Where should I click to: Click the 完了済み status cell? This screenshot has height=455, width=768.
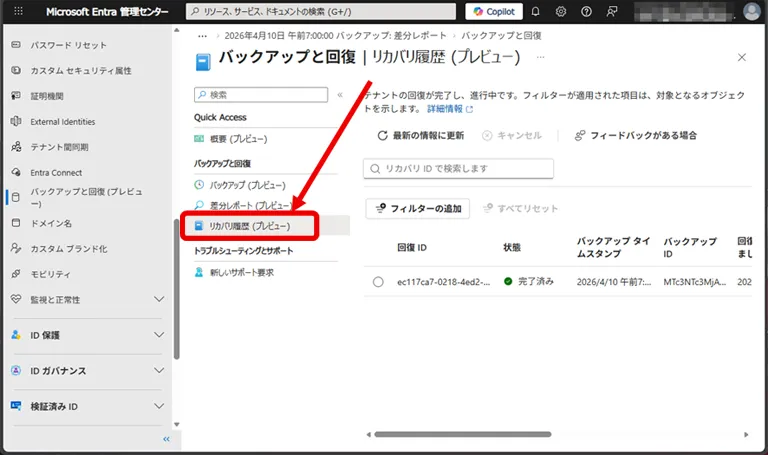pyautogui.click(x=529, y=282)
